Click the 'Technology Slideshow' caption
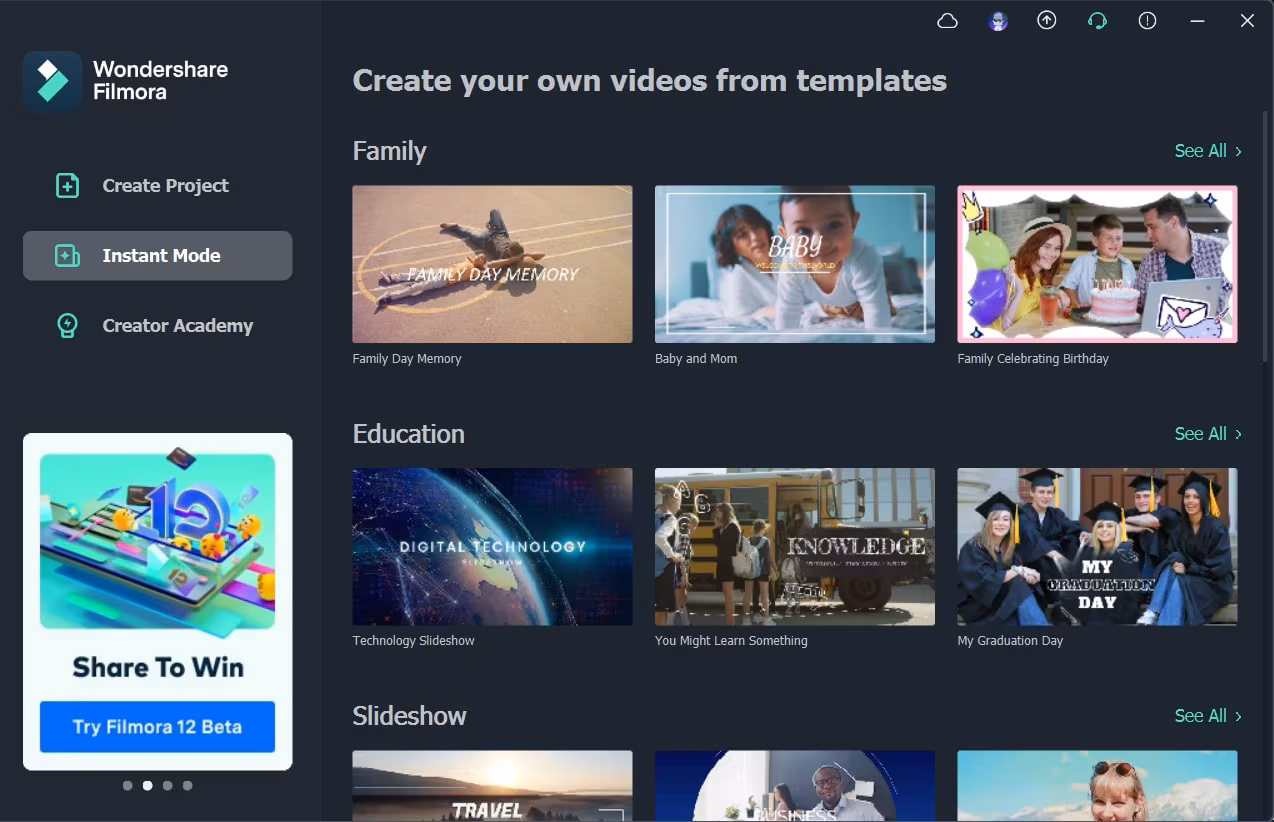 (413, 641)
